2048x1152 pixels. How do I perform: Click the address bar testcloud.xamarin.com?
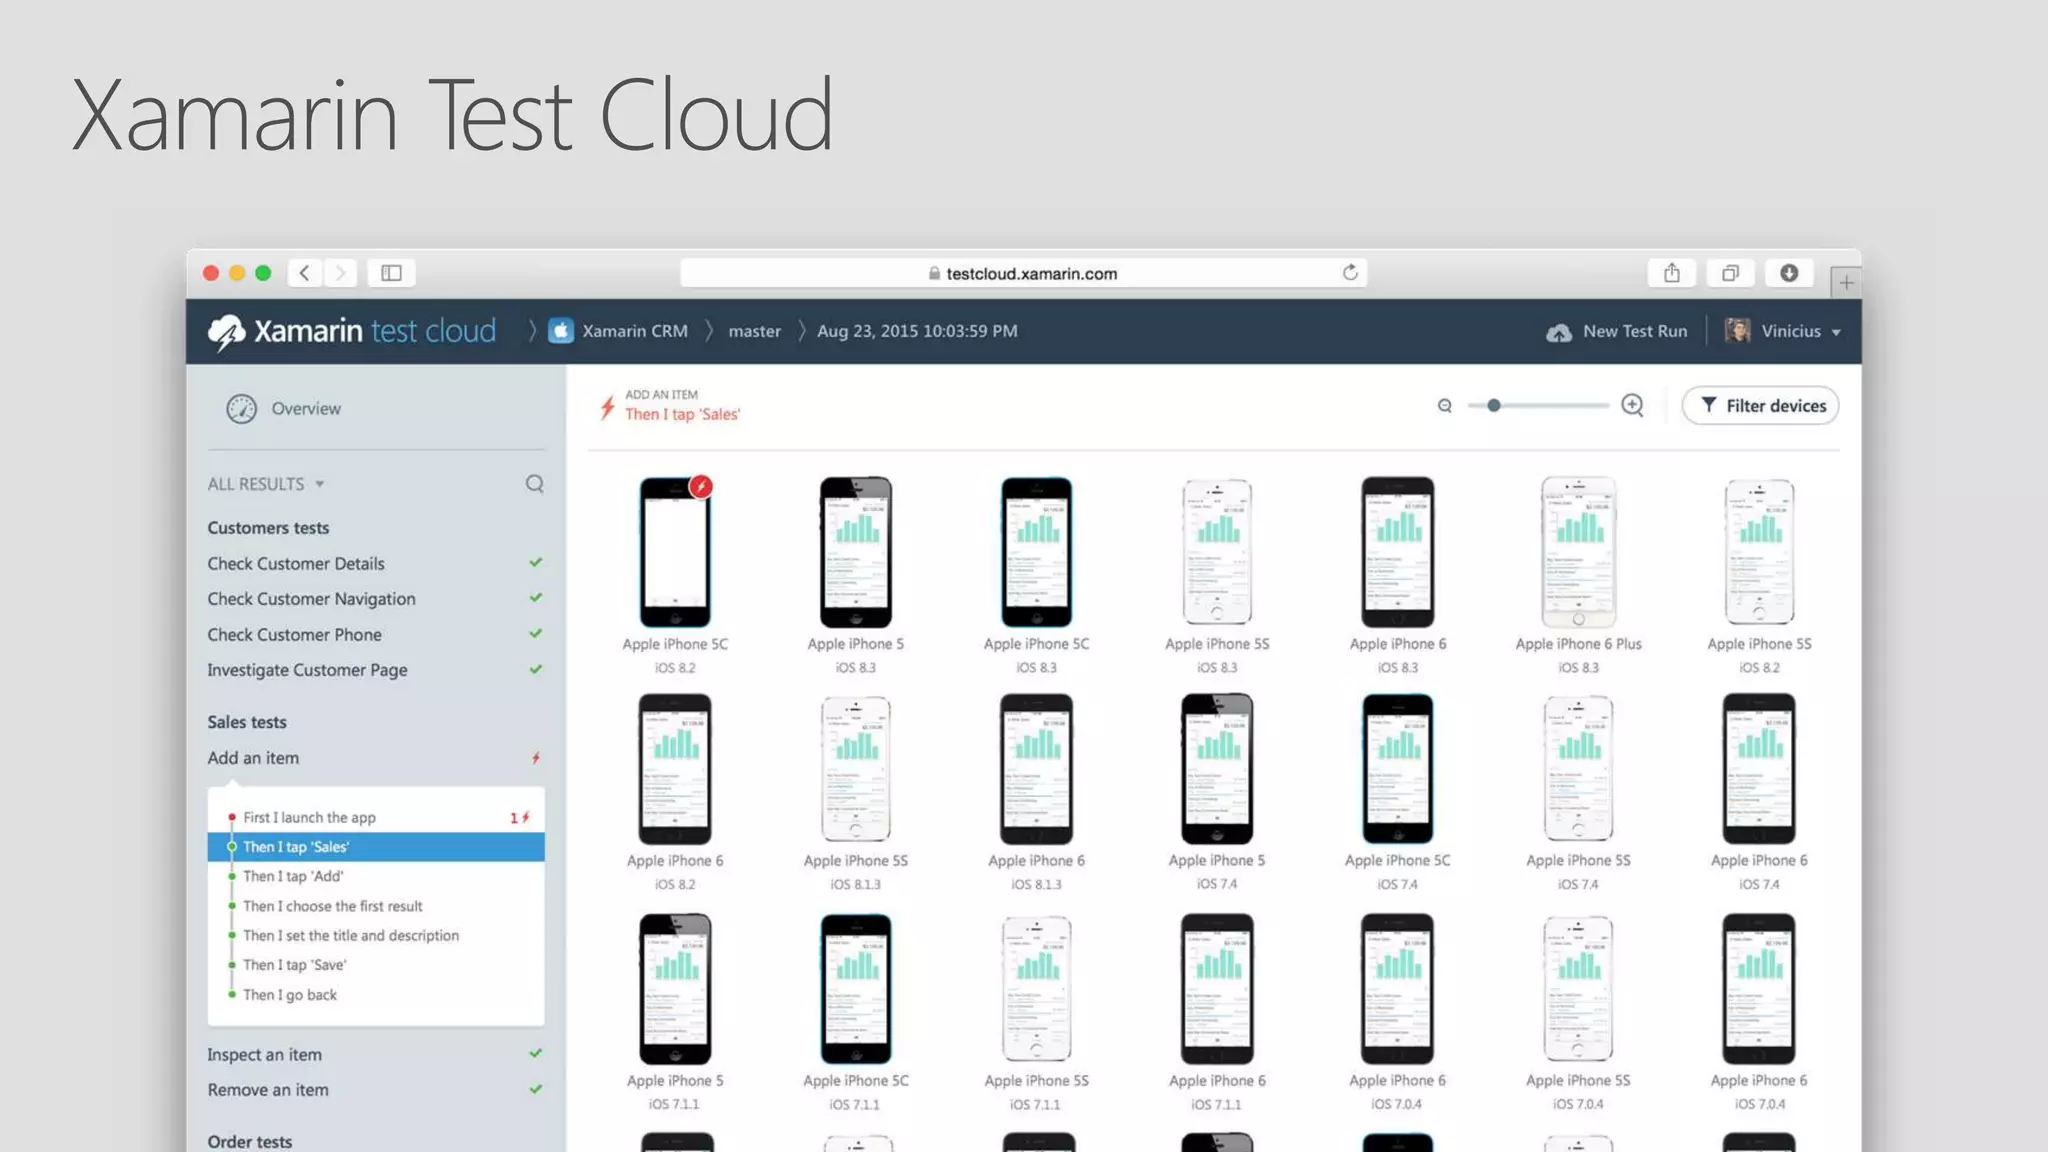tap(1023, 273)
